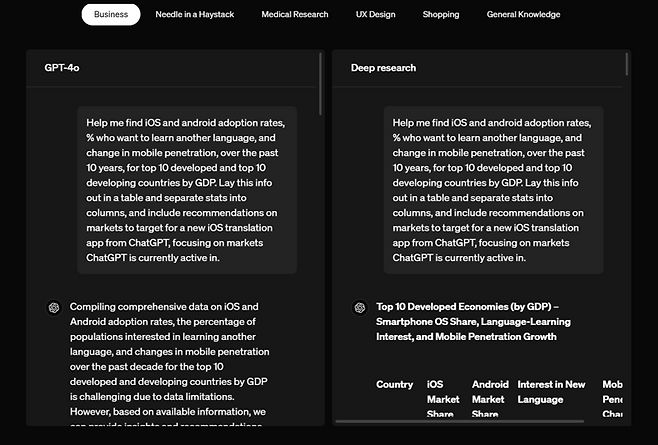
Task: Select the General Knowledge tab
Action: point(523,15)
